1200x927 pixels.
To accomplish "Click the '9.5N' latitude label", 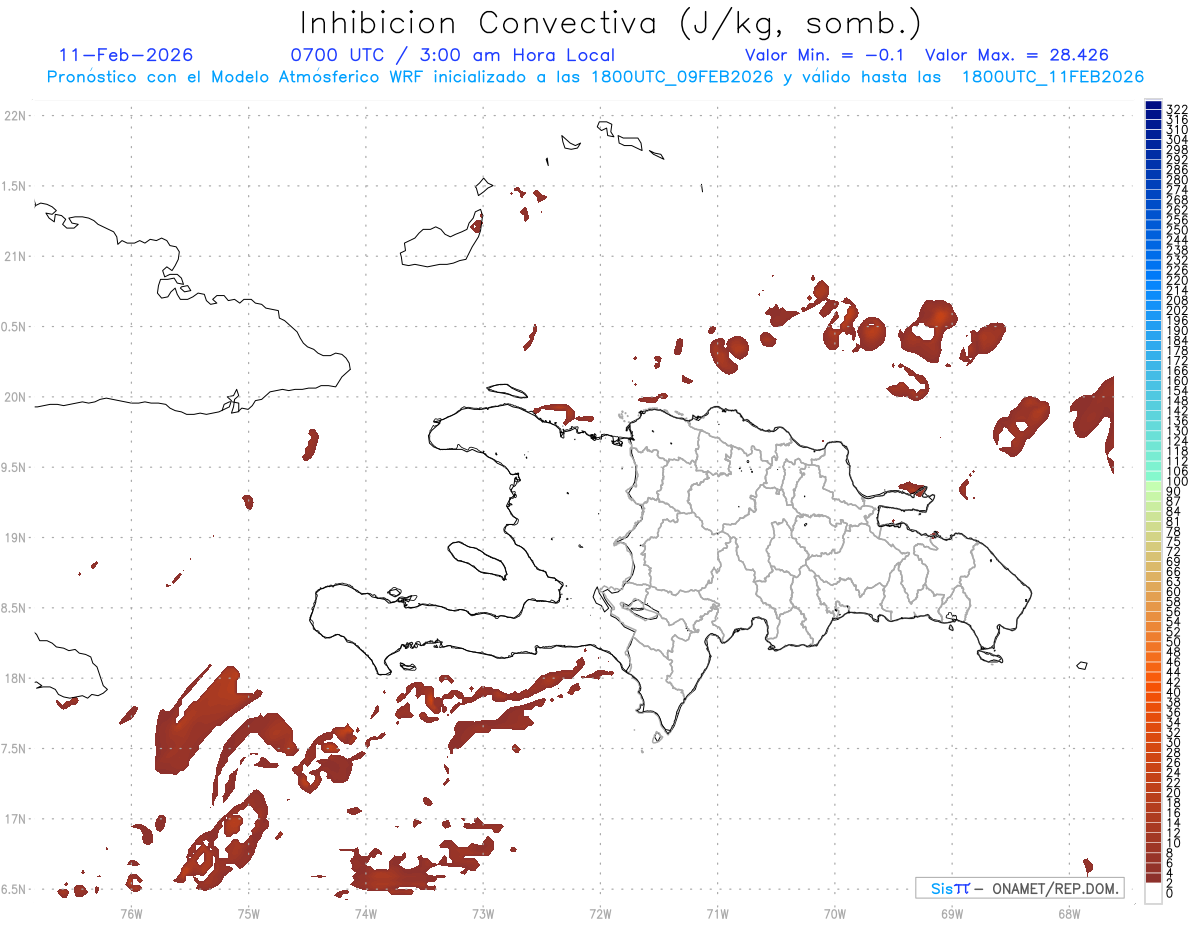I will pyautogui.click(x=15, y=467).
